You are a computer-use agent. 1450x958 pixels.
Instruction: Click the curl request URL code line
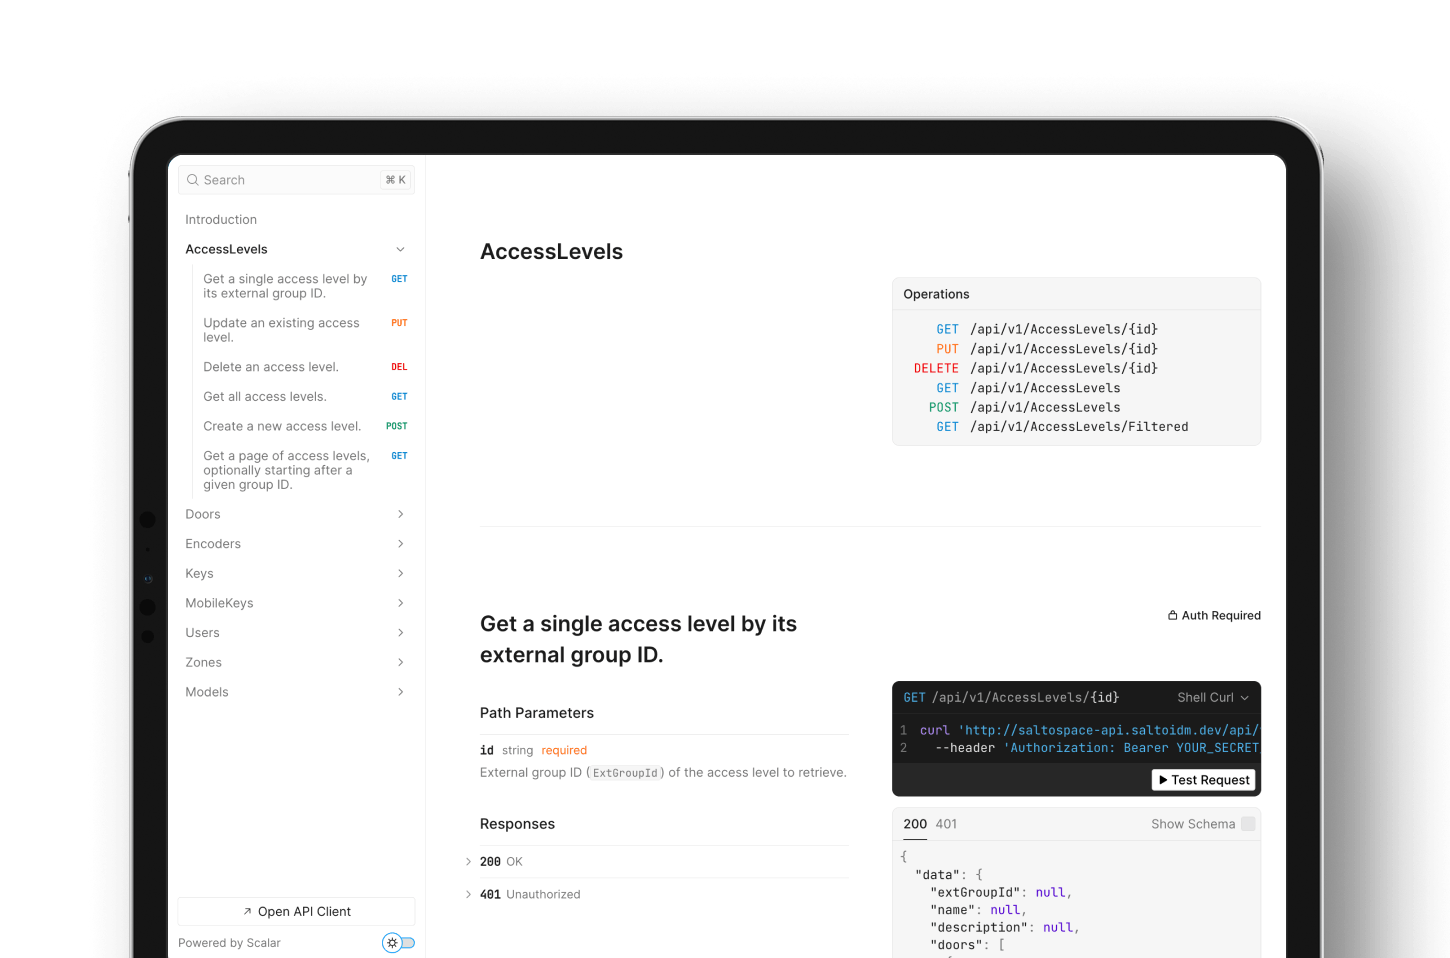pos(1089,731)
